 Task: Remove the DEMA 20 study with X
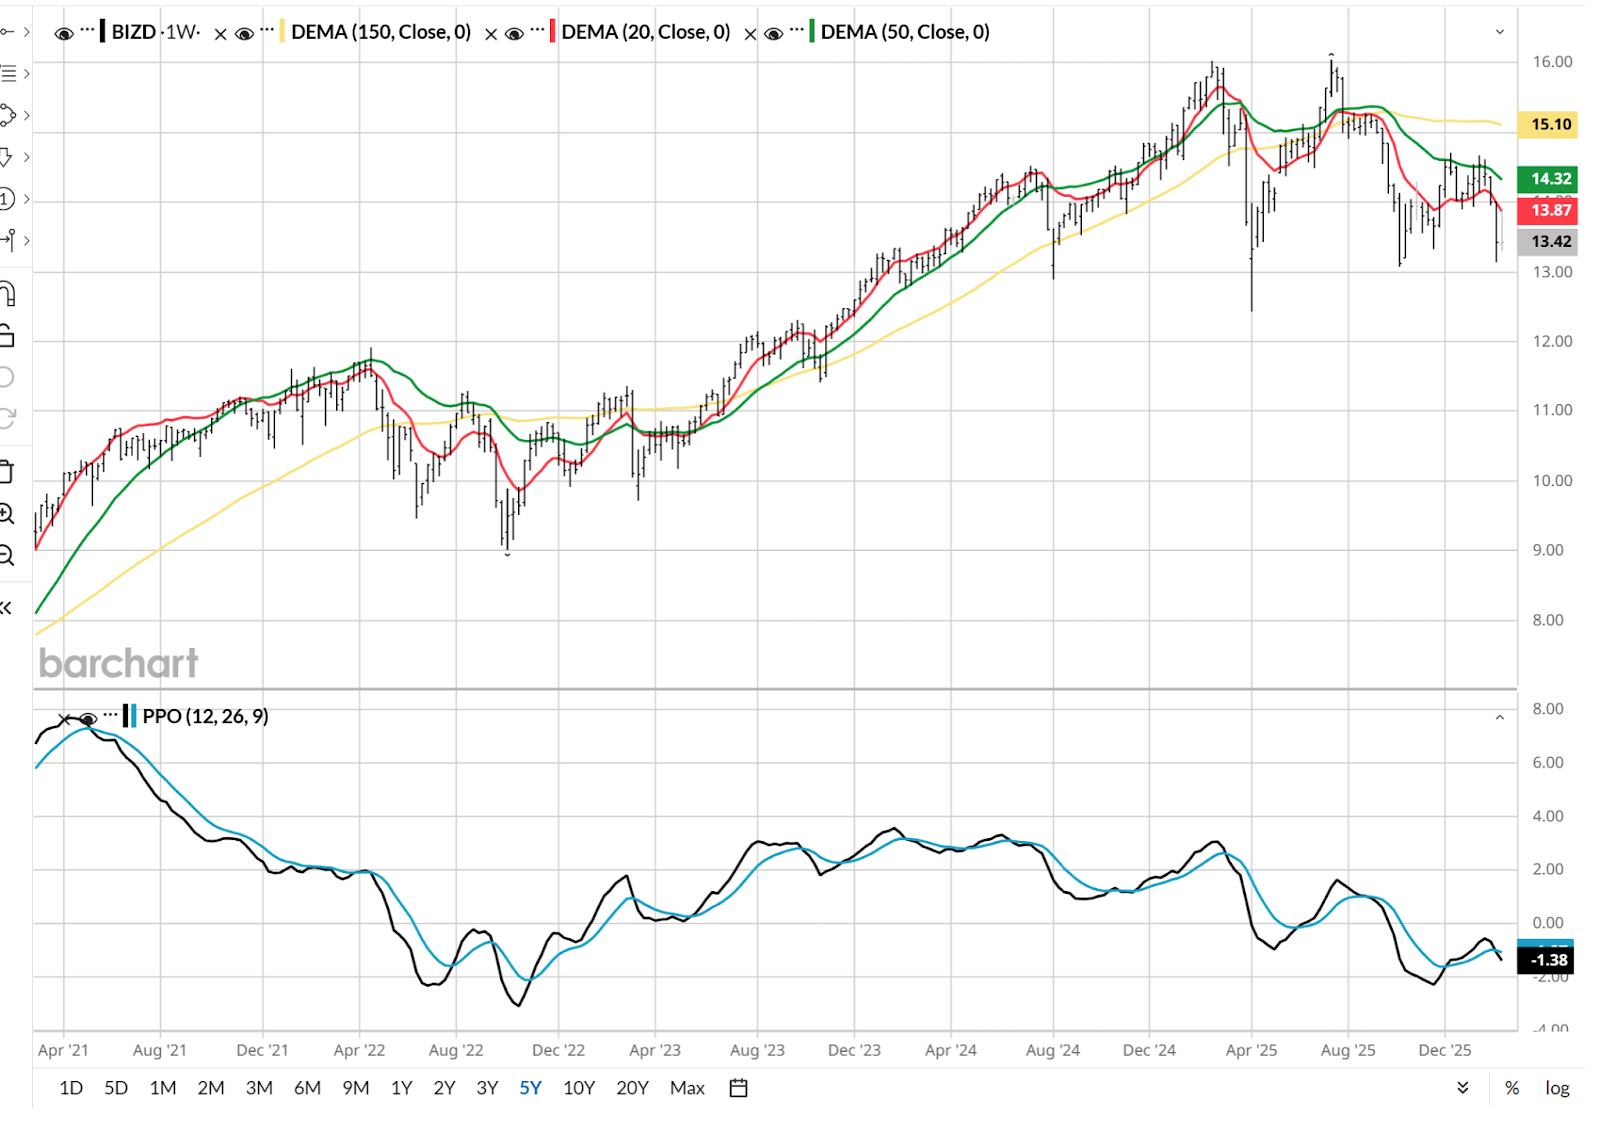coord(491,34)
